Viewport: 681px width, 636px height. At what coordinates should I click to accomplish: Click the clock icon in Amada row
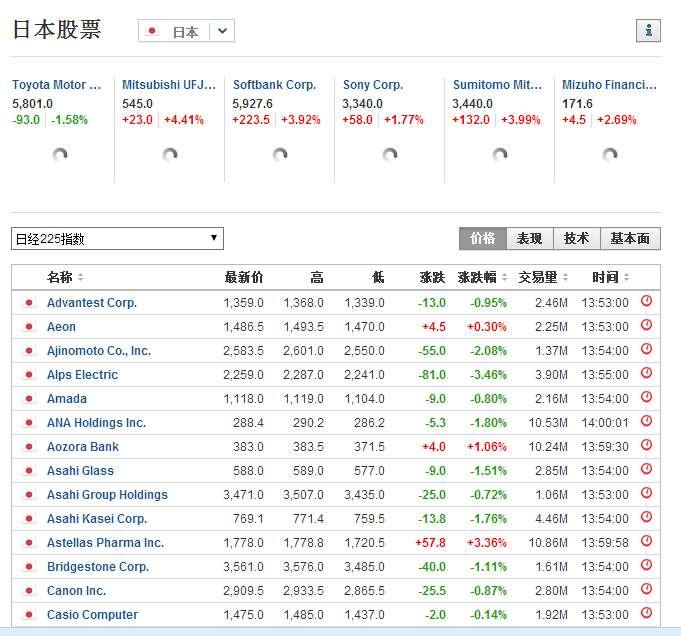tap(646, 397)
